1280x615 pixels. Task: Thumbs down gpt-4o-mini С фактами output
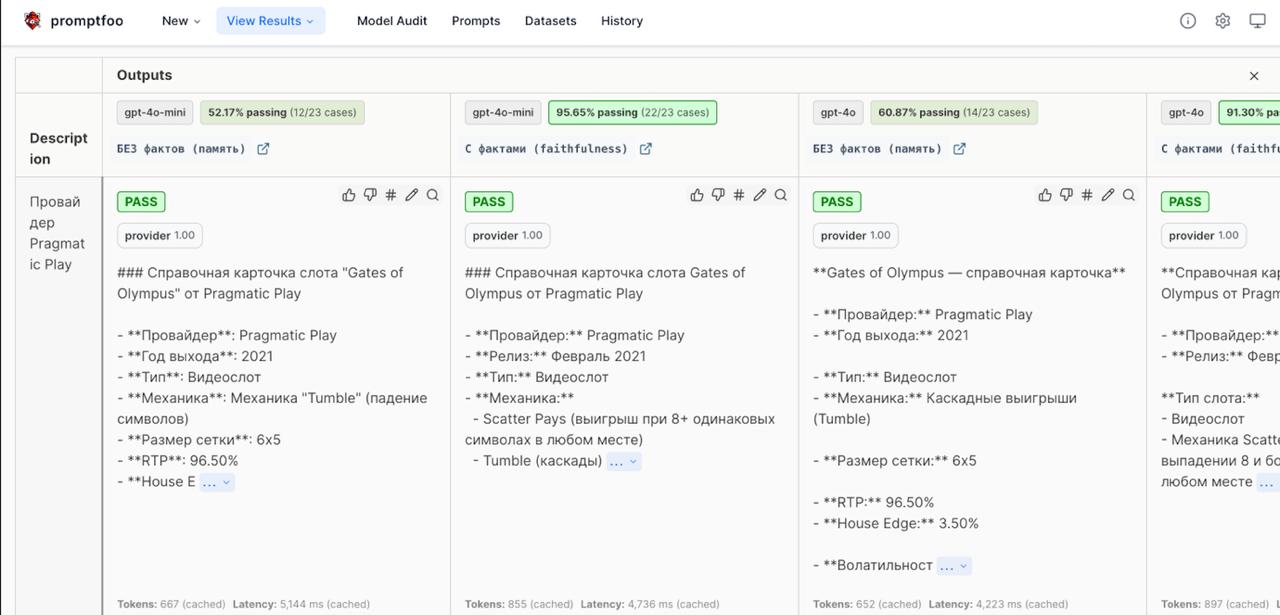[x=718, y=195]
